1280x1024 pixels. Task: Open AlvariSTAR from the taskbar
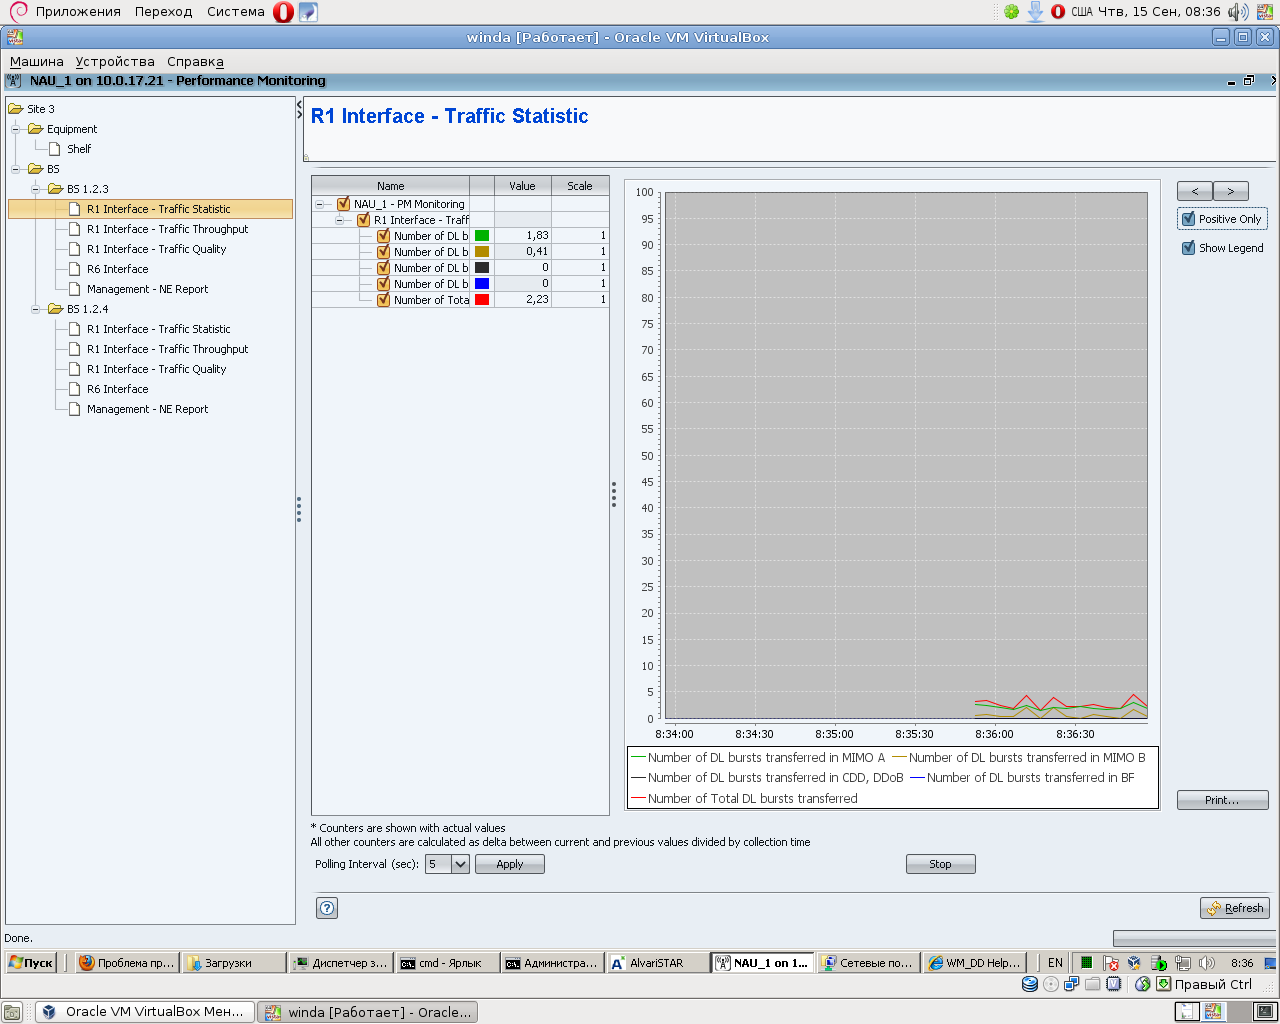(656, 963)
